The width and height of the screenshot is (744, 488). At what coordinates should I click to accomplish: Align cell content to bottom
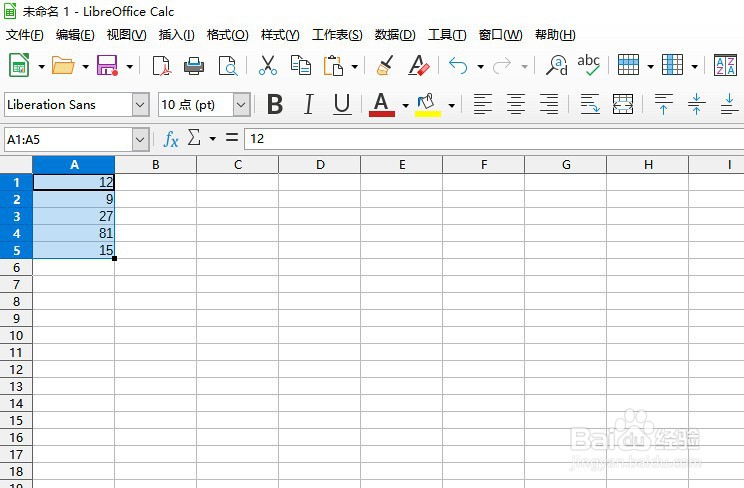pyautogui.click(x=729, y=104)
